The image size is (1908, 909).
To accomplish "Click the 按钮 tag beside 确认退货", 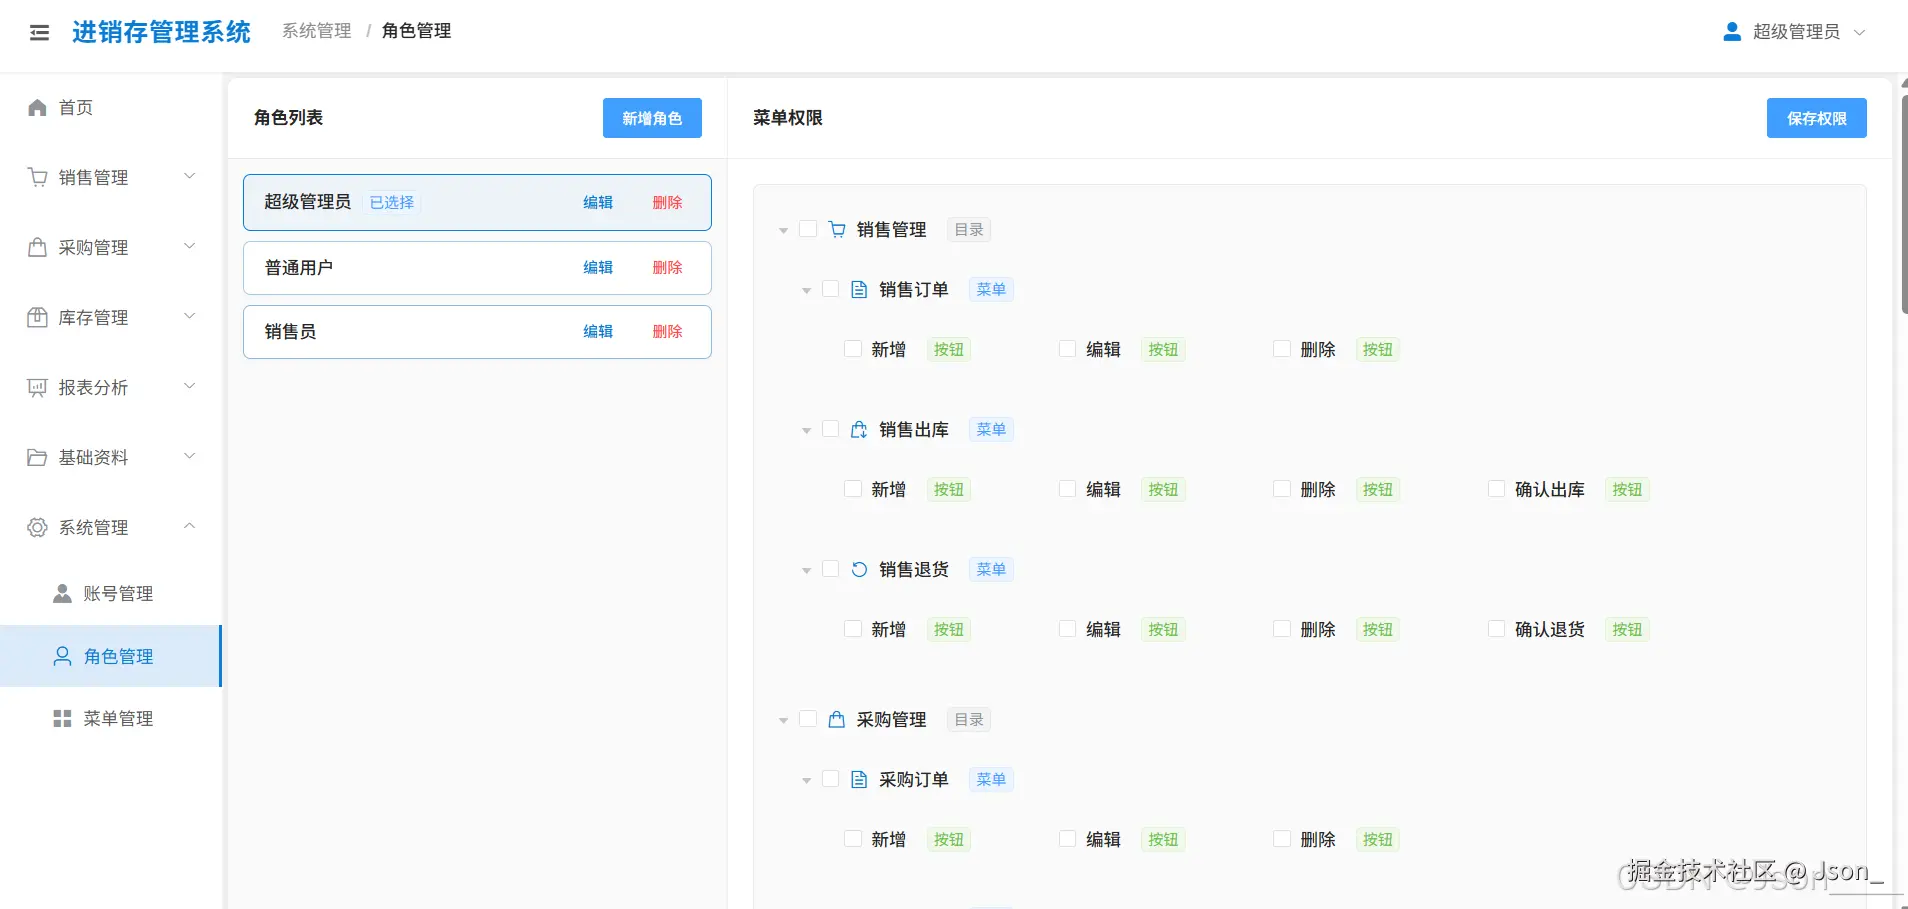I will [1627, 630].
